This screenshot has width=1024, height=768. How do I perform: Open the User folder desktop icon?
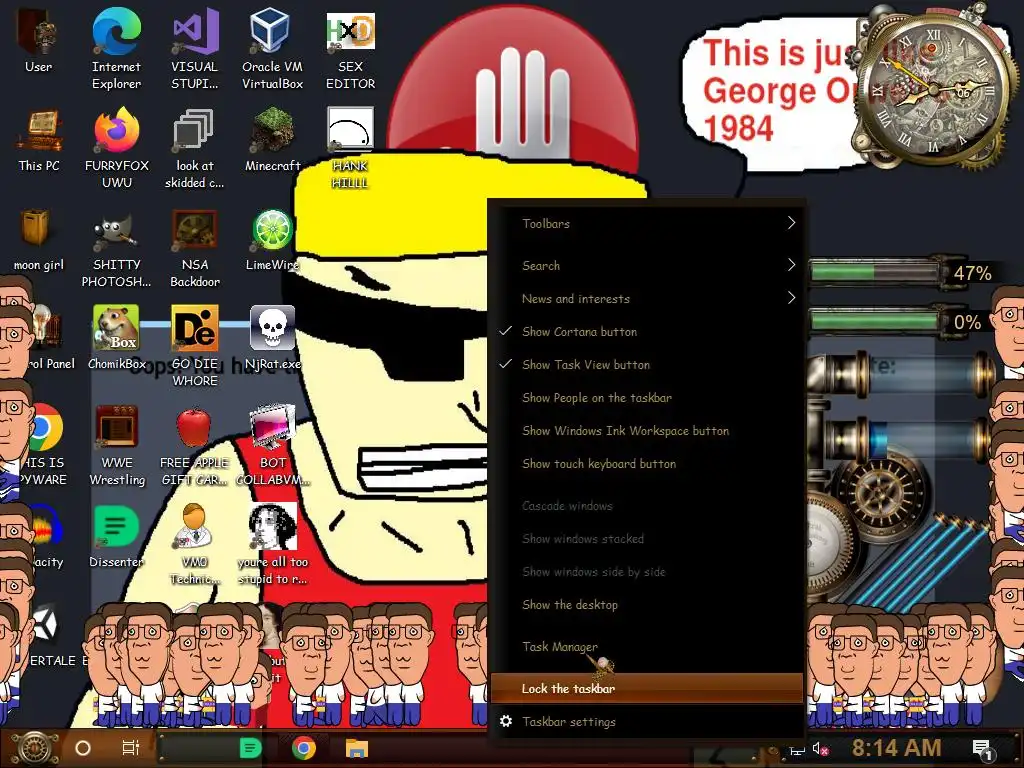39,42
